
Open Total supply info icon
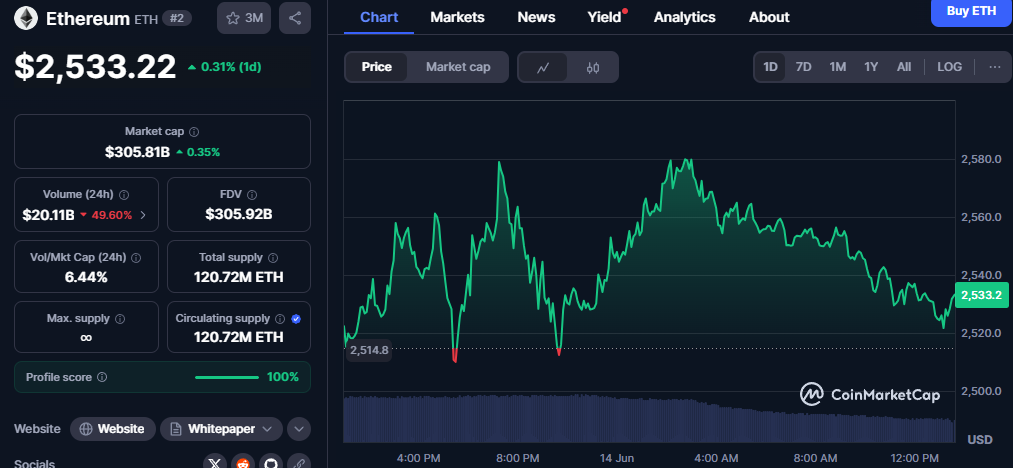tap(273, 257)
